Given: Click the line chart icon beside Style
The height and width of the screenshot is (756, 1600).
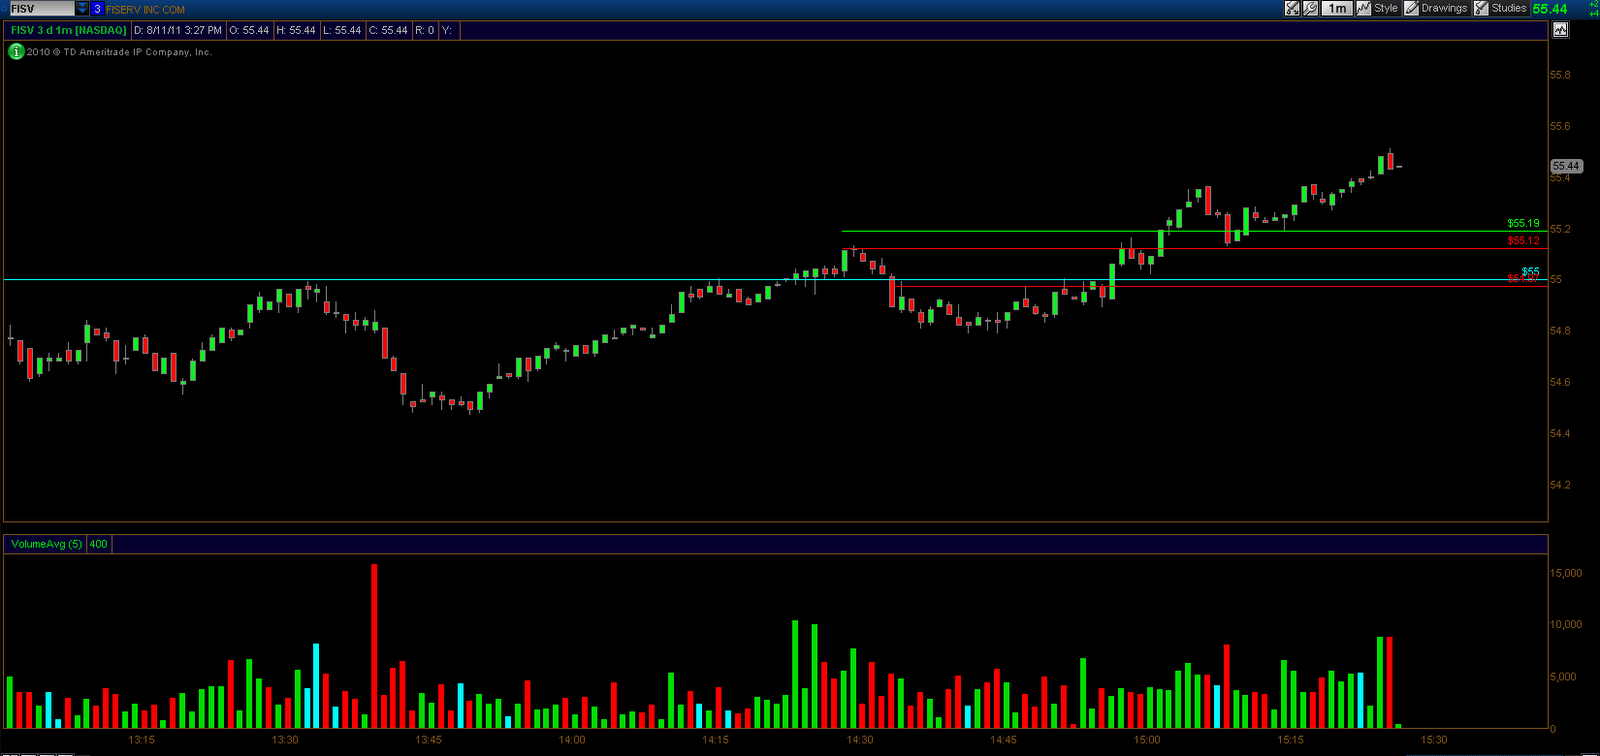Looking at the screenshot, I should (1364, 8).
